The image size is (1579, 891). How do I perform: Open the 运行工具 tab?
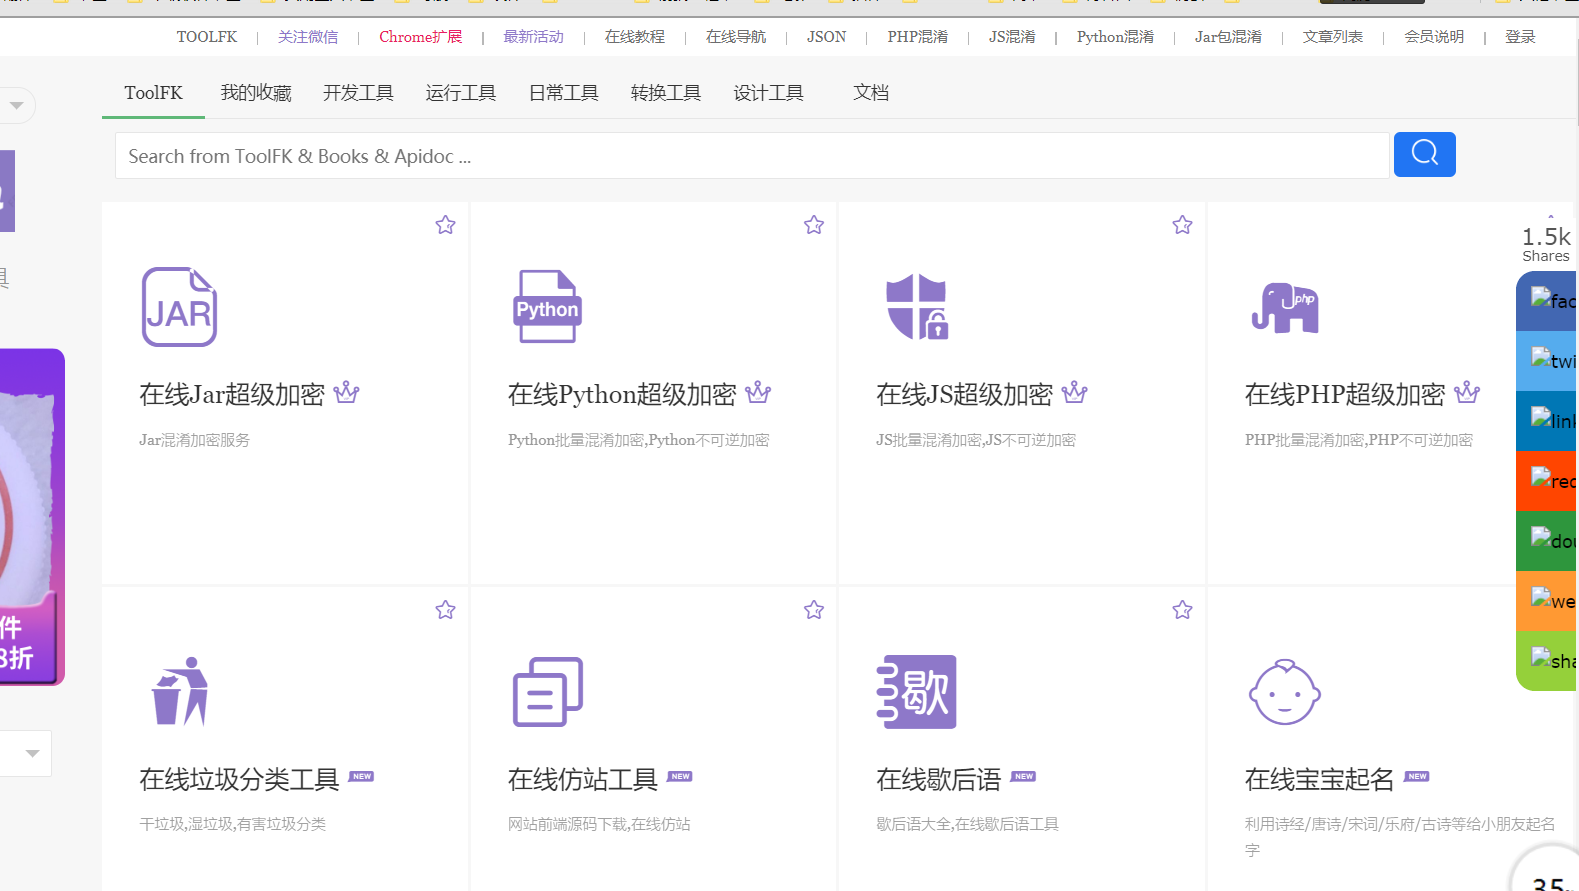point(460,93)
